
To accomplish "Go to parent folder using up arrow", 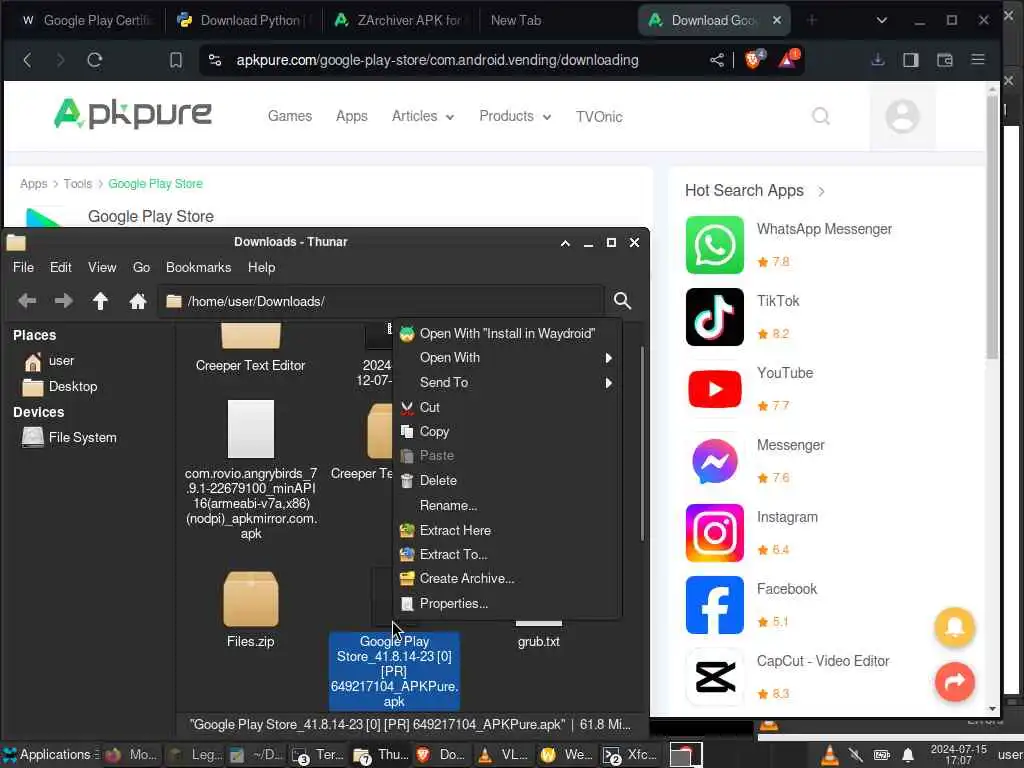I will point(100,301).
